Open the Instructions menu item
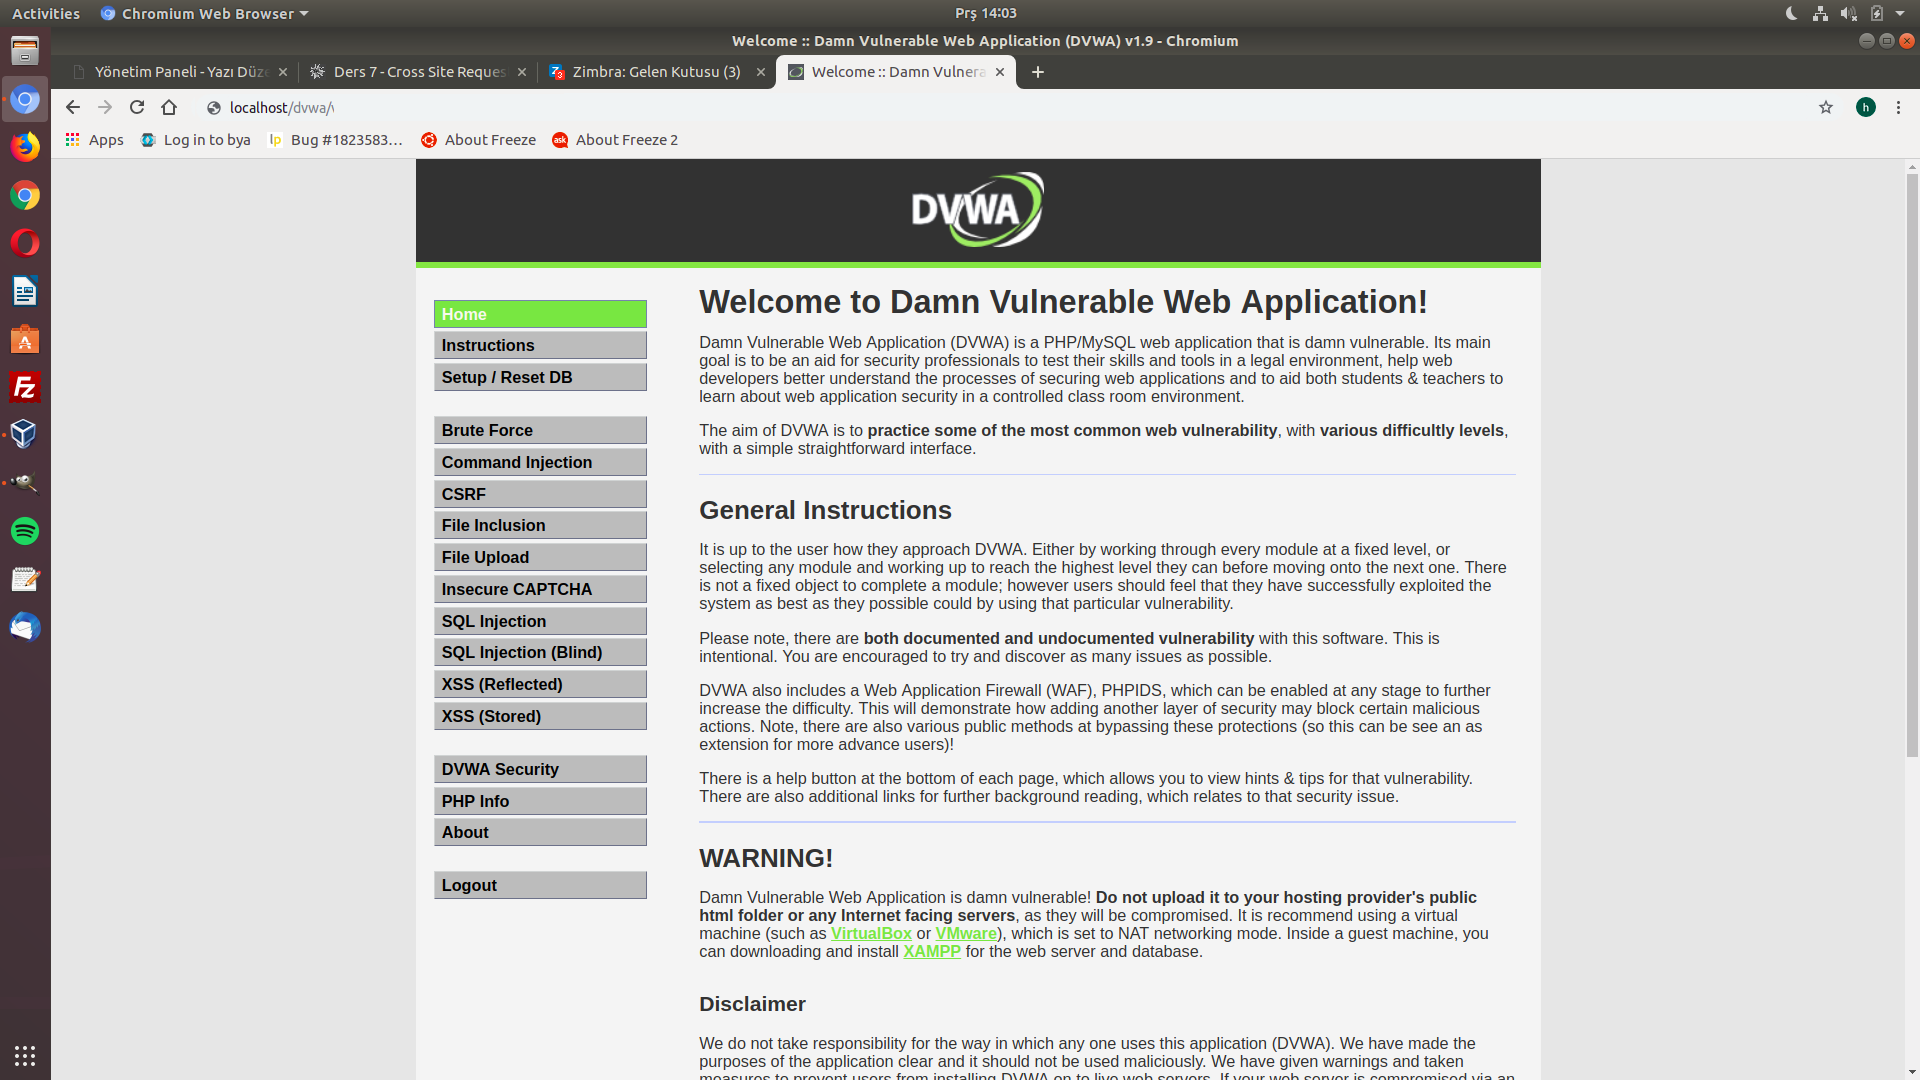Viewport: 1920px width, 1080px height. pyautogui.click(x=540, y=345)
